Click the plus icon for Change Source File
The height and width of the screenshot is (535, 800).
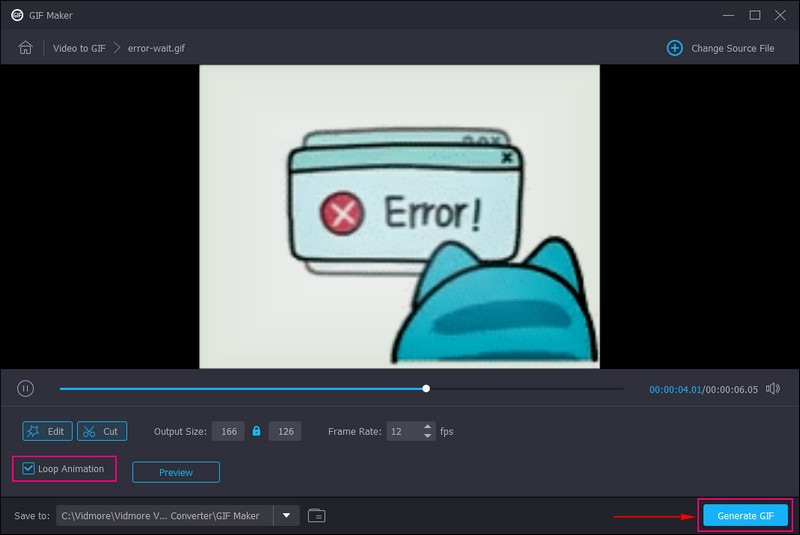tap(675, 48)
